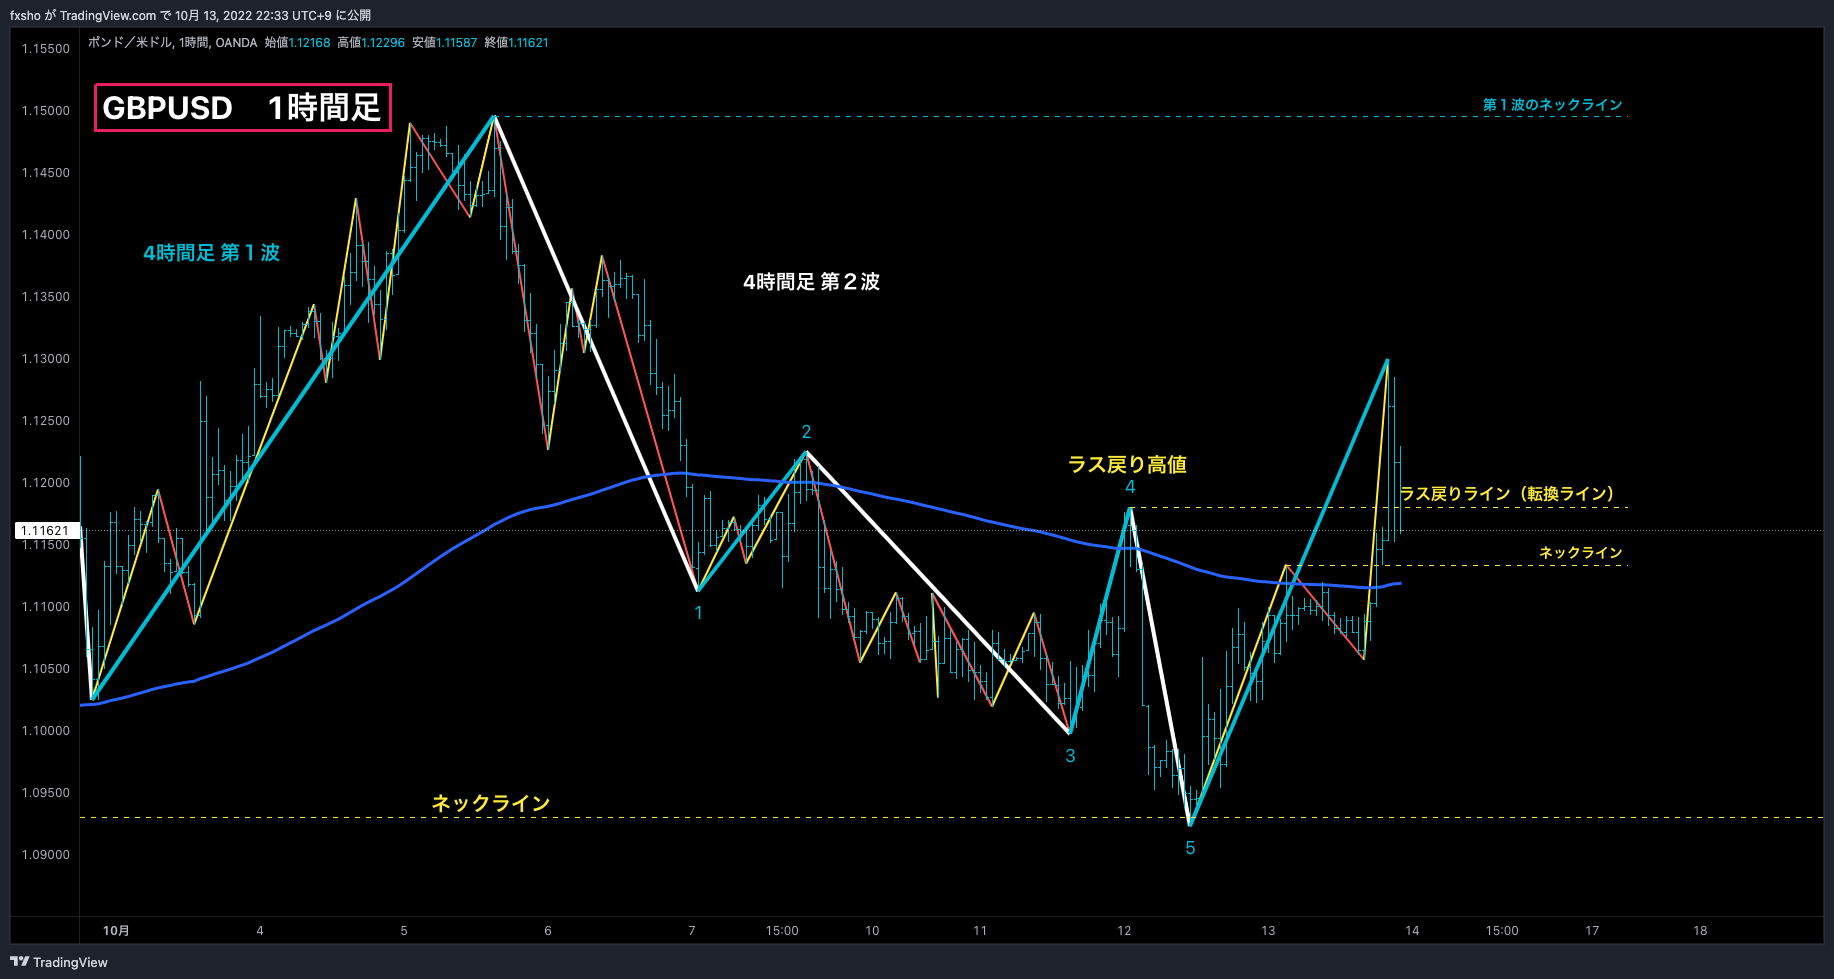Click the wave number 4 label
The image size is (1834, 979).
click(1130, 487)
